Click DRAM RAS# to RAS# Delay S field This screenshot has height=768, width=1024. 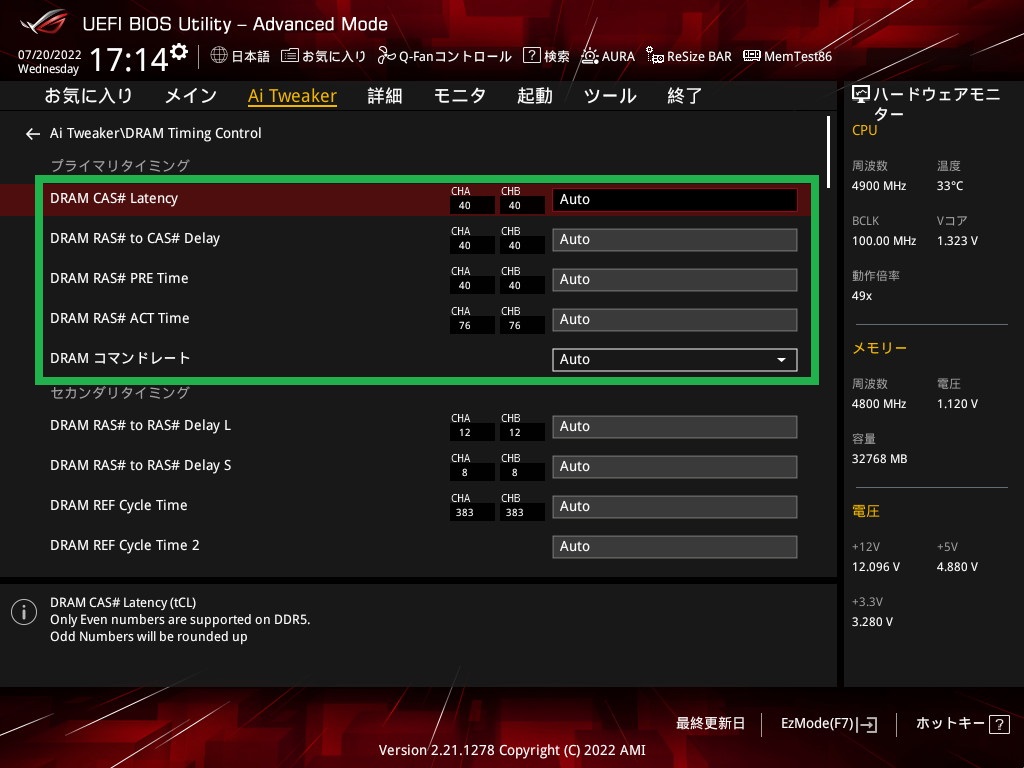pos(675,466)
